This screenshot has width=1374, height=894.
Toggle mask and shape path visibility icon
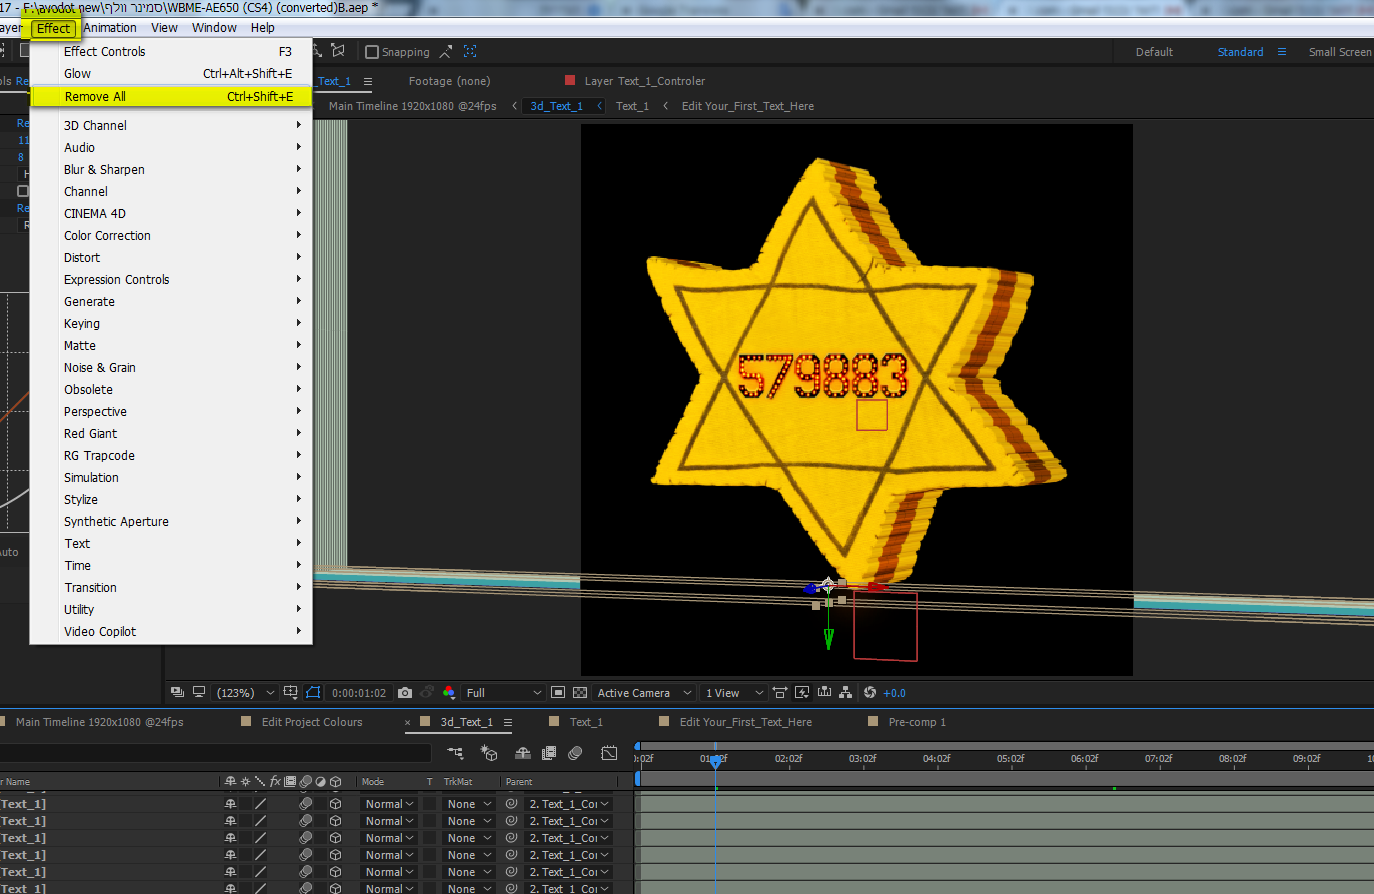click(x=313, y=693)
